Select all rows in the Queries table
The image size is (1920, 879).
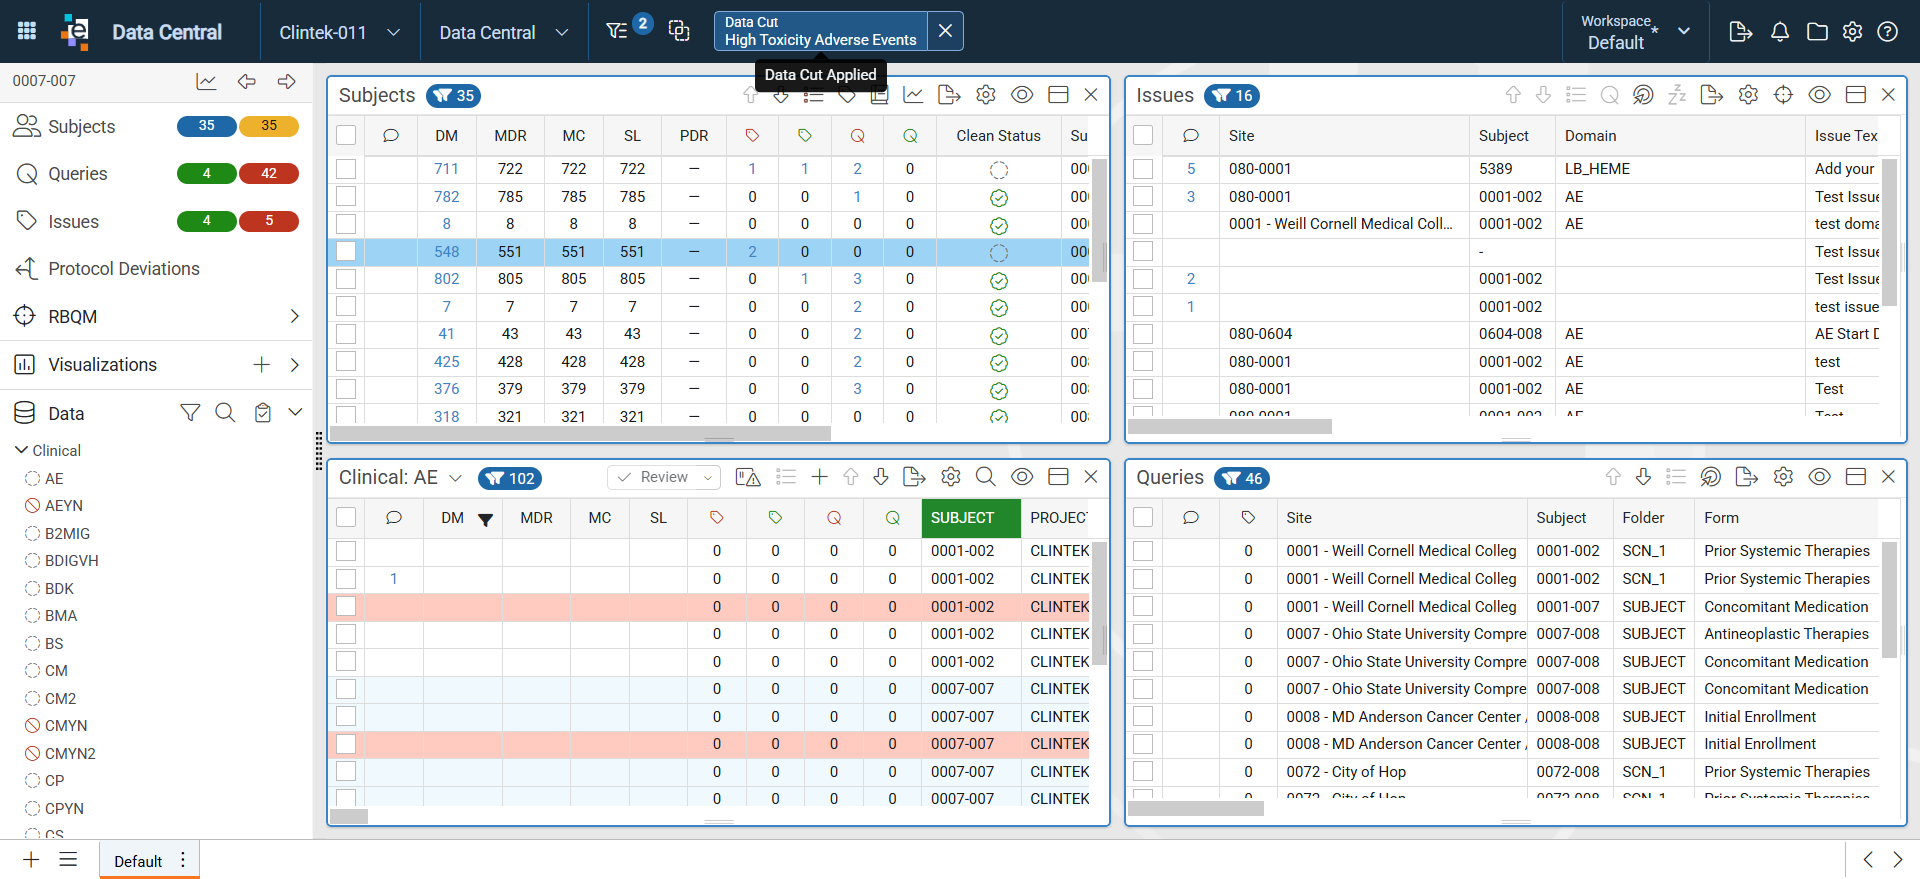coord(1143,518)
